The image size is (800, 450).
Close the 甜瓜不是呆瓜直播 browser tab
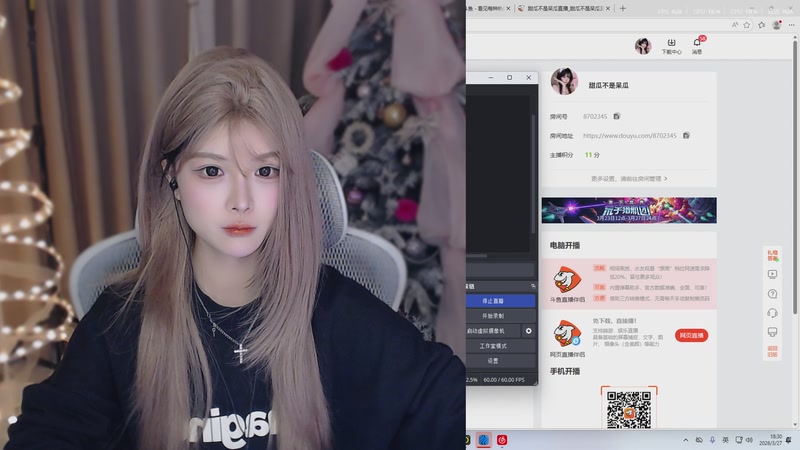(x=608, y=8)
